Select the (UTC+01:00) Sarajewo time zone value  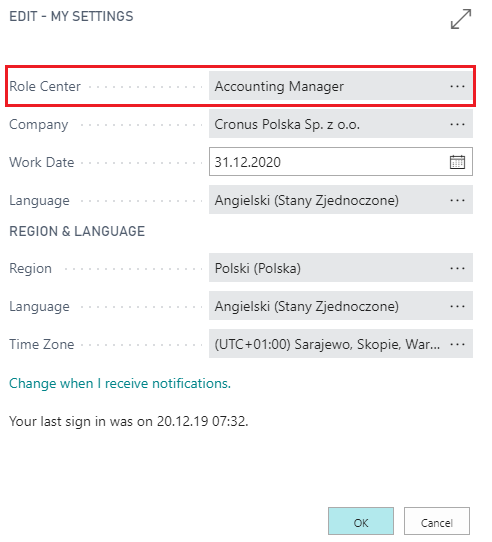coord(327,344)
